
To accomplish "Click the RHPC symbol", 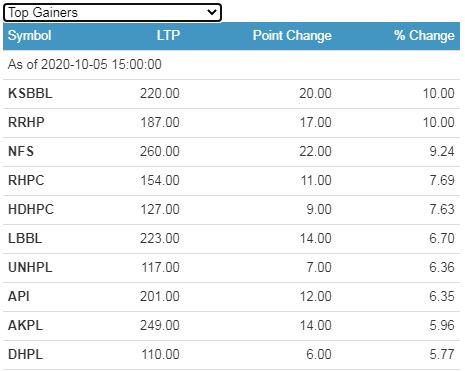I will click(26, 180).
